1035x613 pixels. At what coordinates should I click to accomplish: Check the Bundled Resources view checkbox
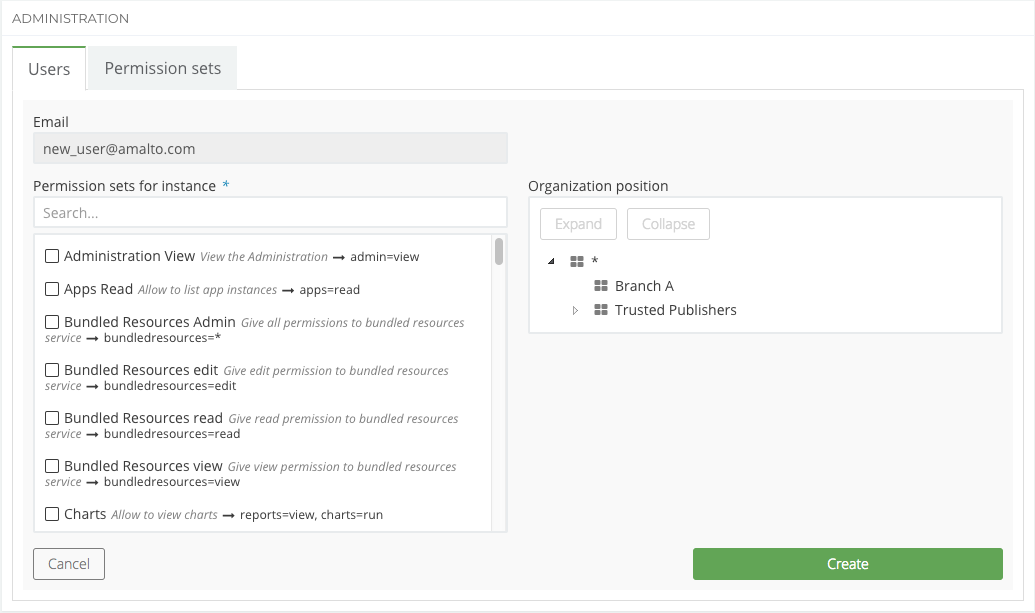tap(53, 467)
